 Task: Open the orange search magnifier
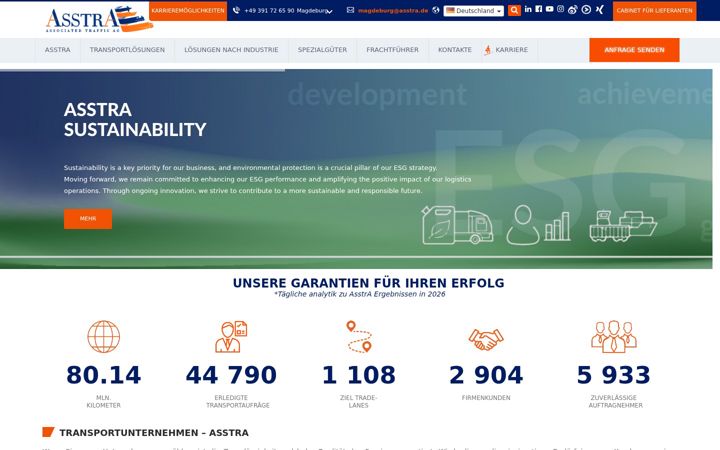tap(514, 10)
